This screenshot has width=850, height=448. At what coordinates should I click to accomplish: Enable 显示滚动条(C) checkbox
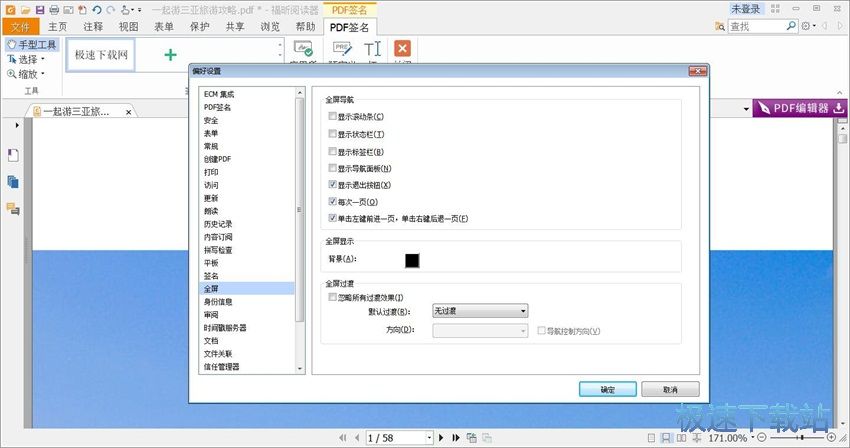332,116
